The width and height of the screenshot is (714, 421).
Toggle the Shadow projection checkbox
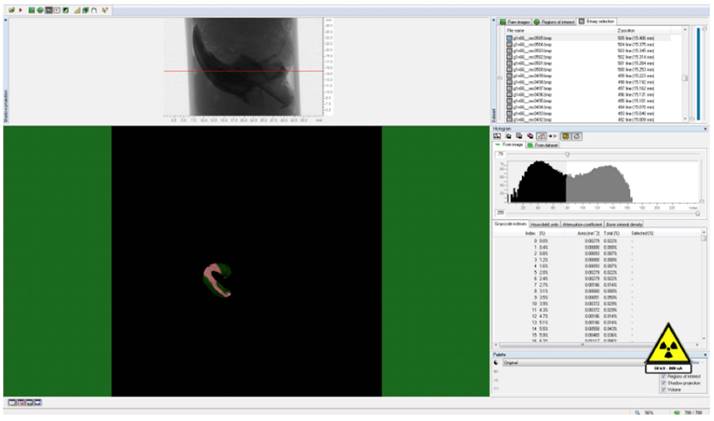(x=663, y=383)
